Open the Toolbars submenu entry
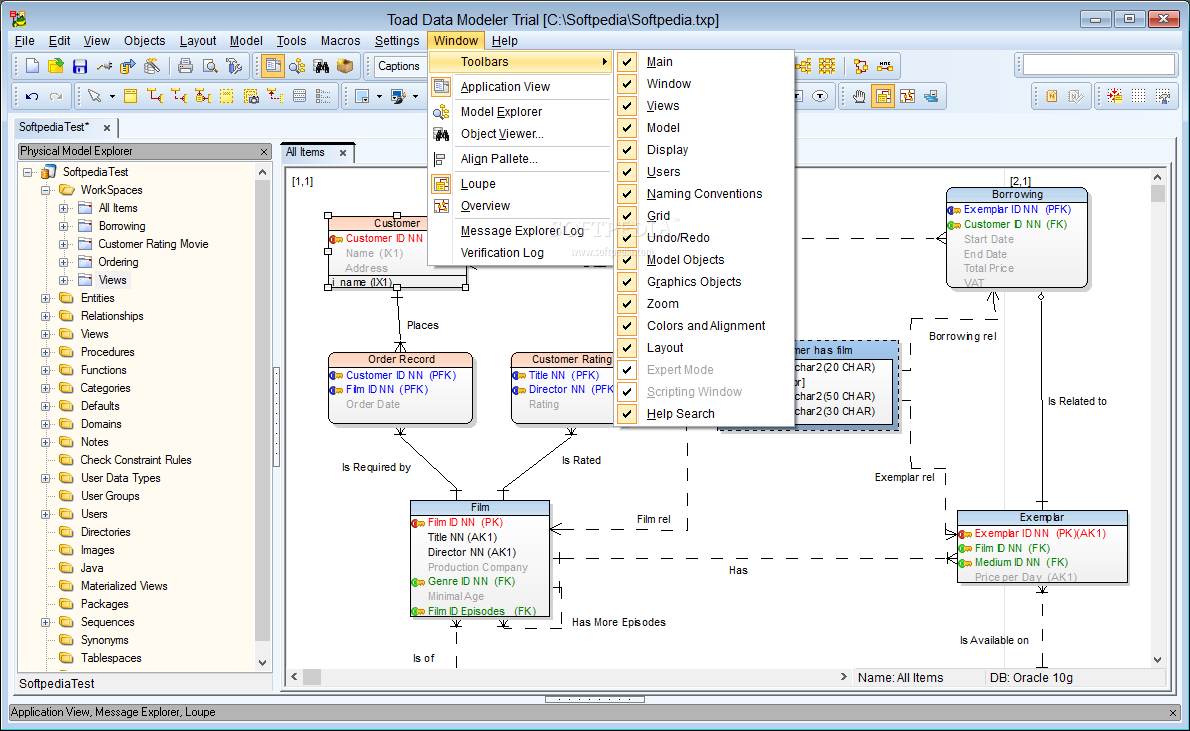1190x731 pixels. (520, 62)
